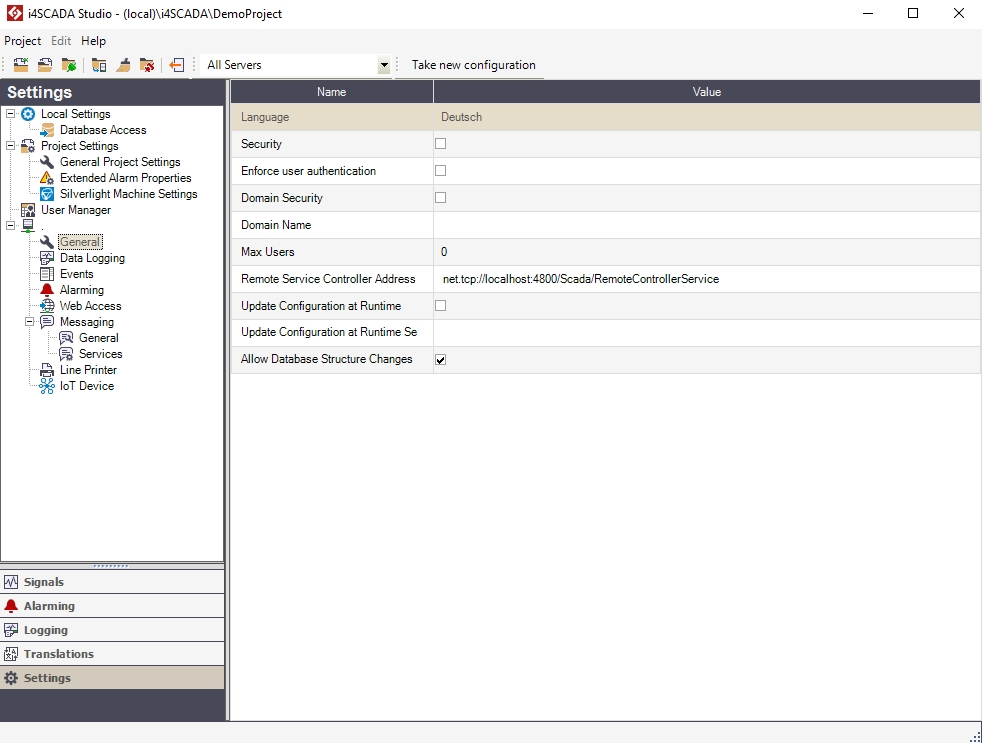This screenshot has width=982, height=743.
Task: Select the IoT Device node icon
Action: 47,386
